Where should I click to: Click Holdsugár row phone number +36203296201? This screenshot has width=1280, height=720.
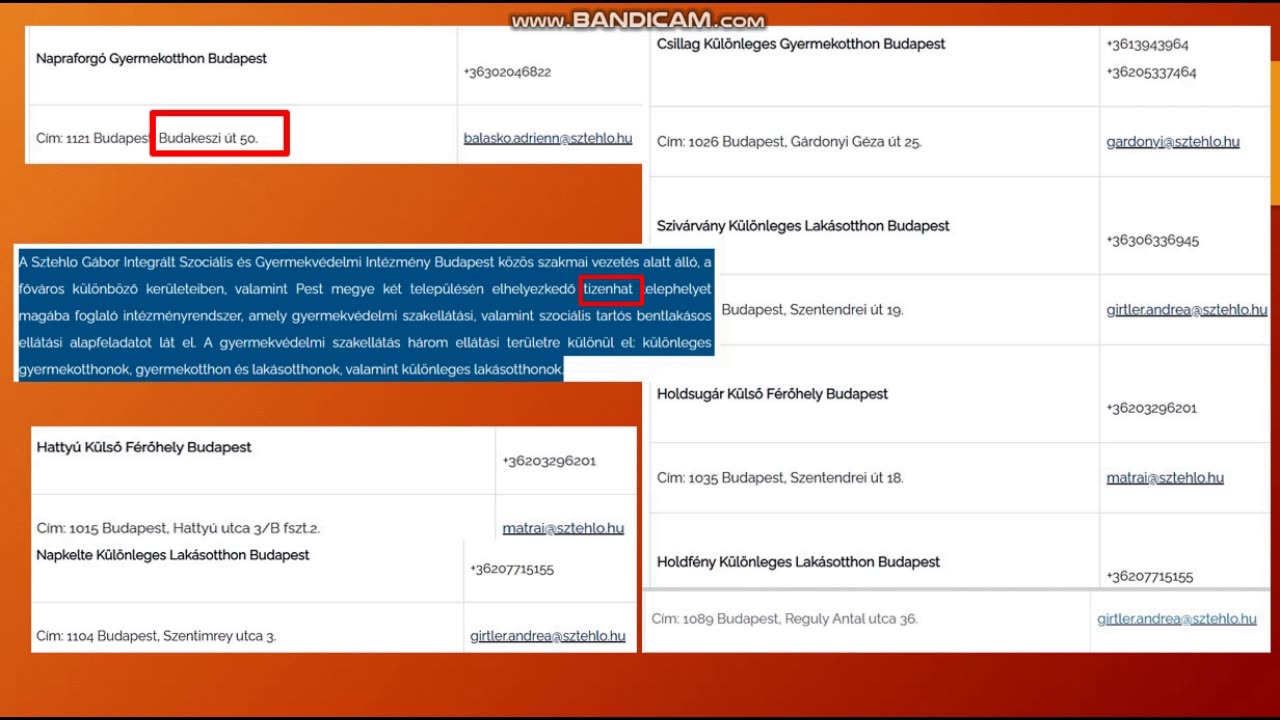(x=1151, y=409)
